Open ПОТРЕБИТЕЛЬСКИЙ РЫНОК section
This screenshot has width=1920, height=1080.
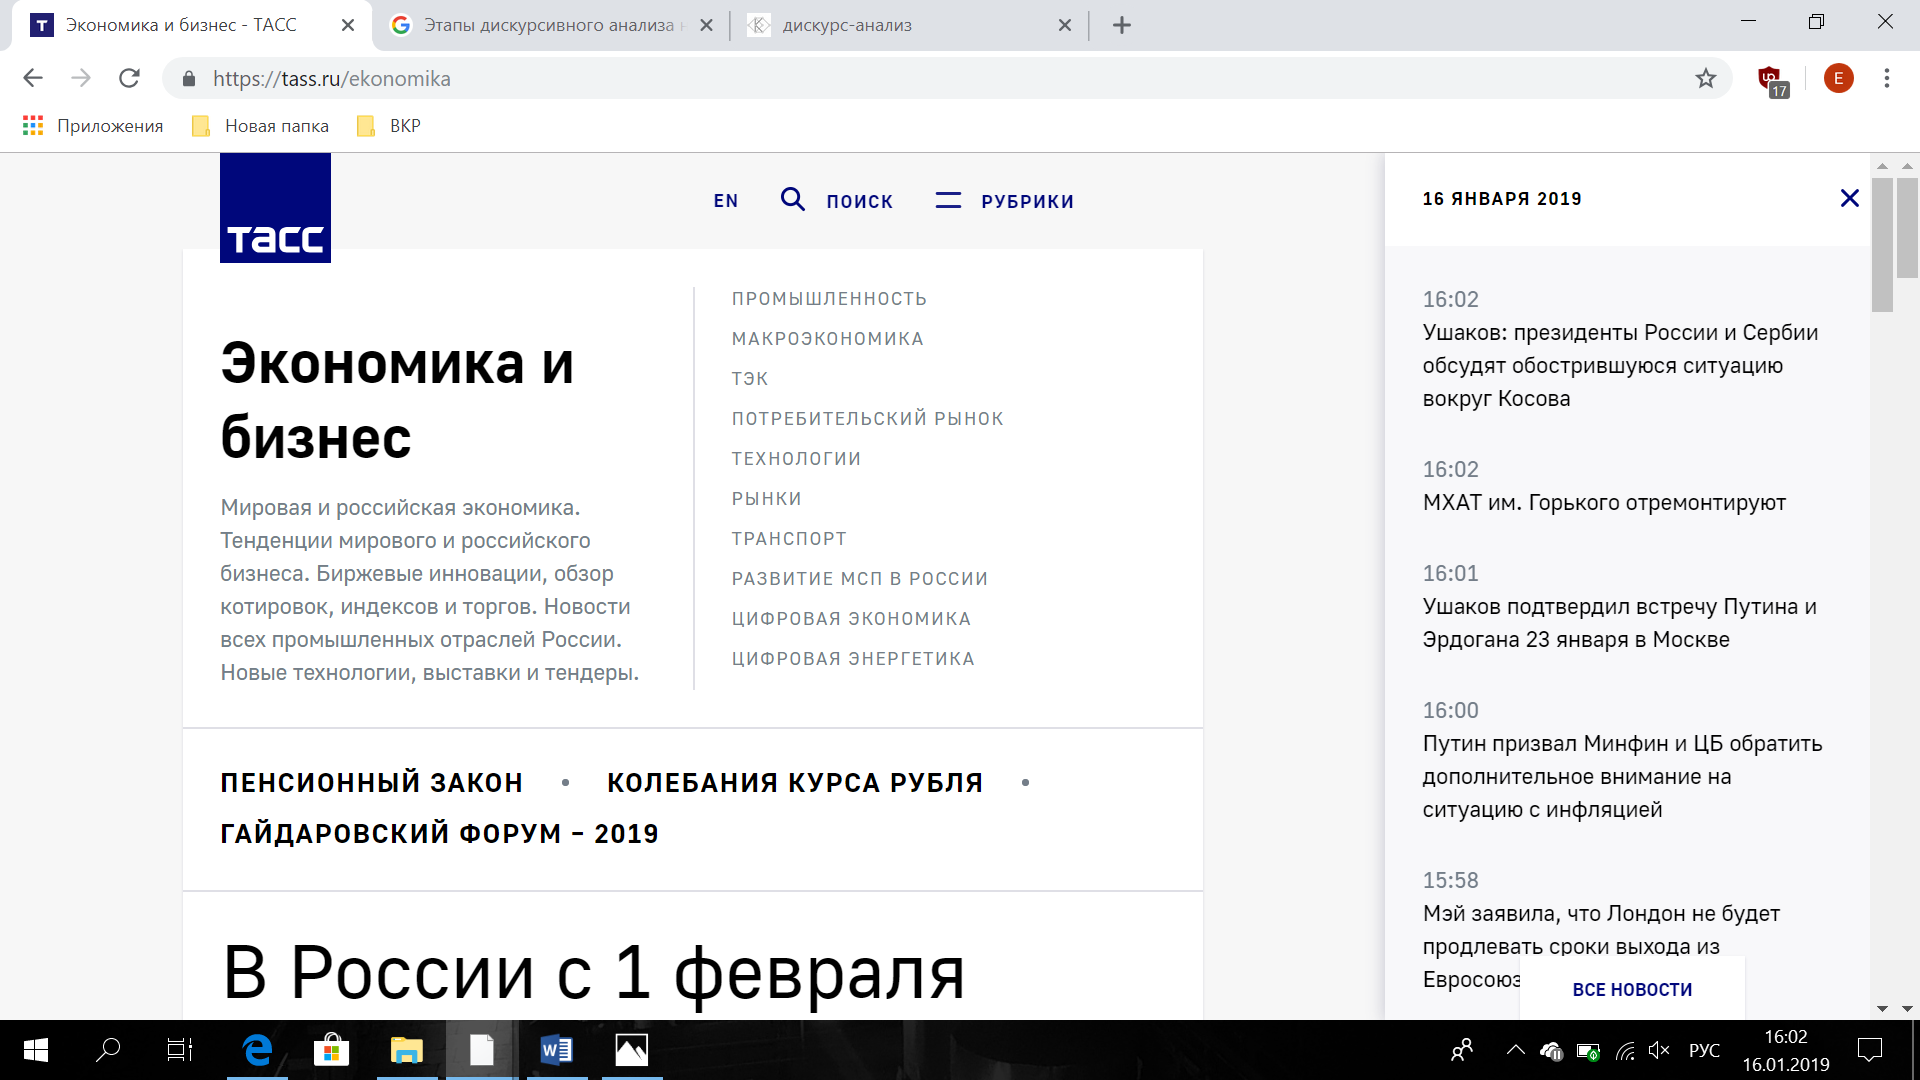pyautogui.click(x=868, y=419)
